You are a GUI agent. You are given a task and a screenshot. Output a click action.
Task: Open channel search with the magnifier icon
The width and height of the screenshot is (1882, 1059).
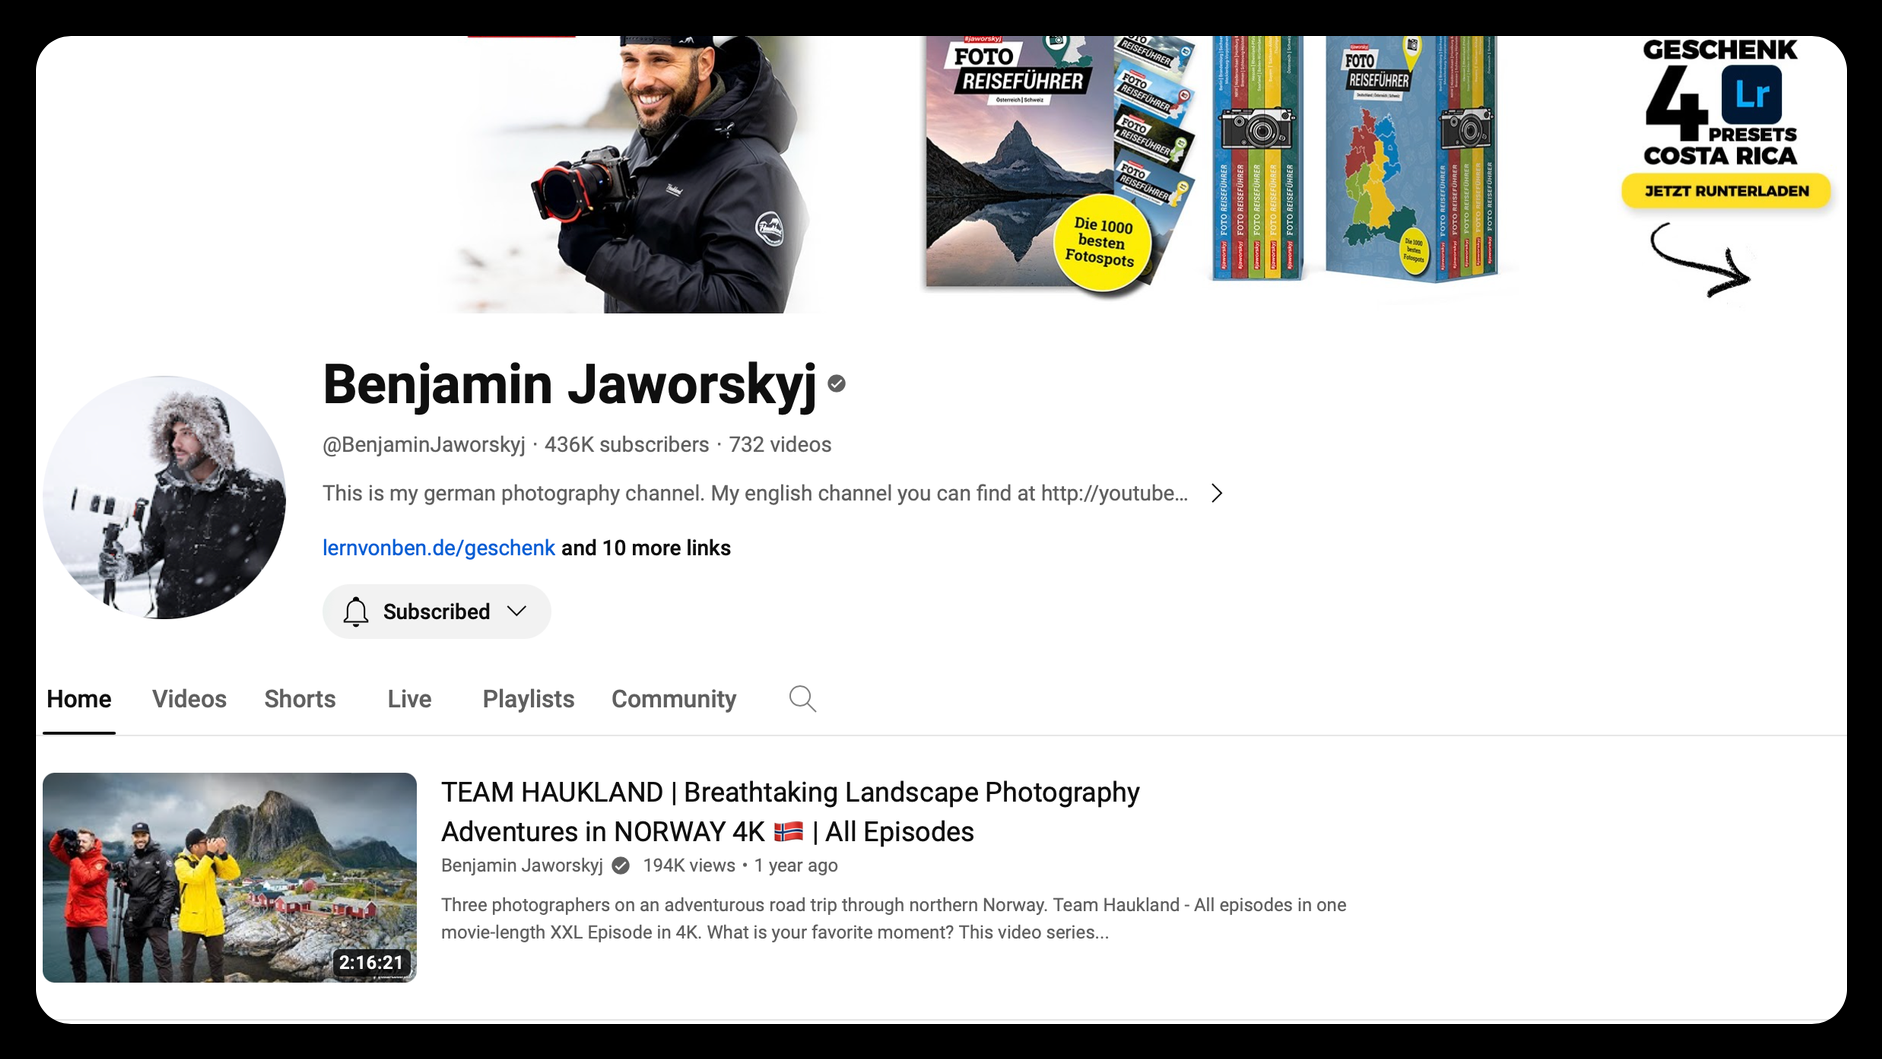pyautogui.click(x=801, y=699)
